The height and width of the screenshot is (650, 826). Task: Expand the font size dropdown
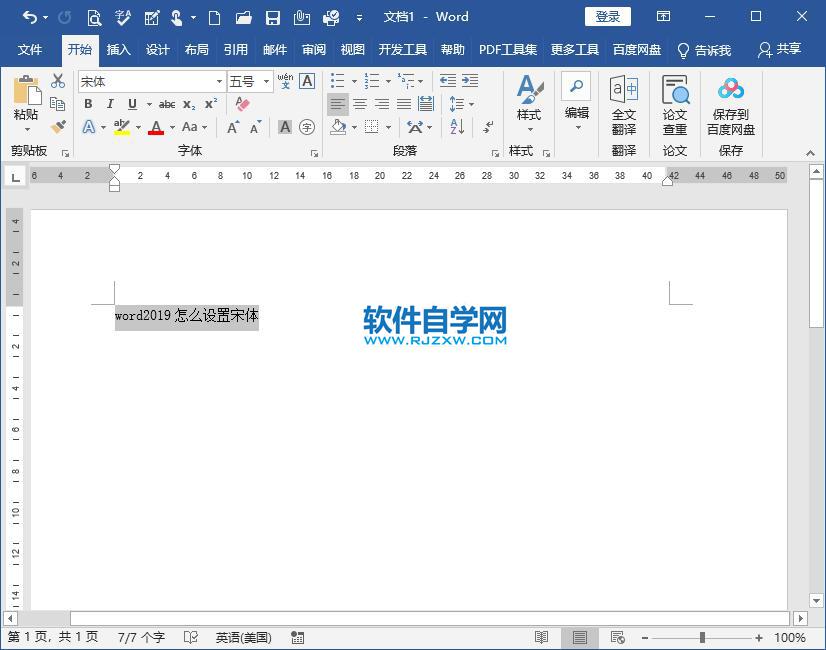click(264, 81)
